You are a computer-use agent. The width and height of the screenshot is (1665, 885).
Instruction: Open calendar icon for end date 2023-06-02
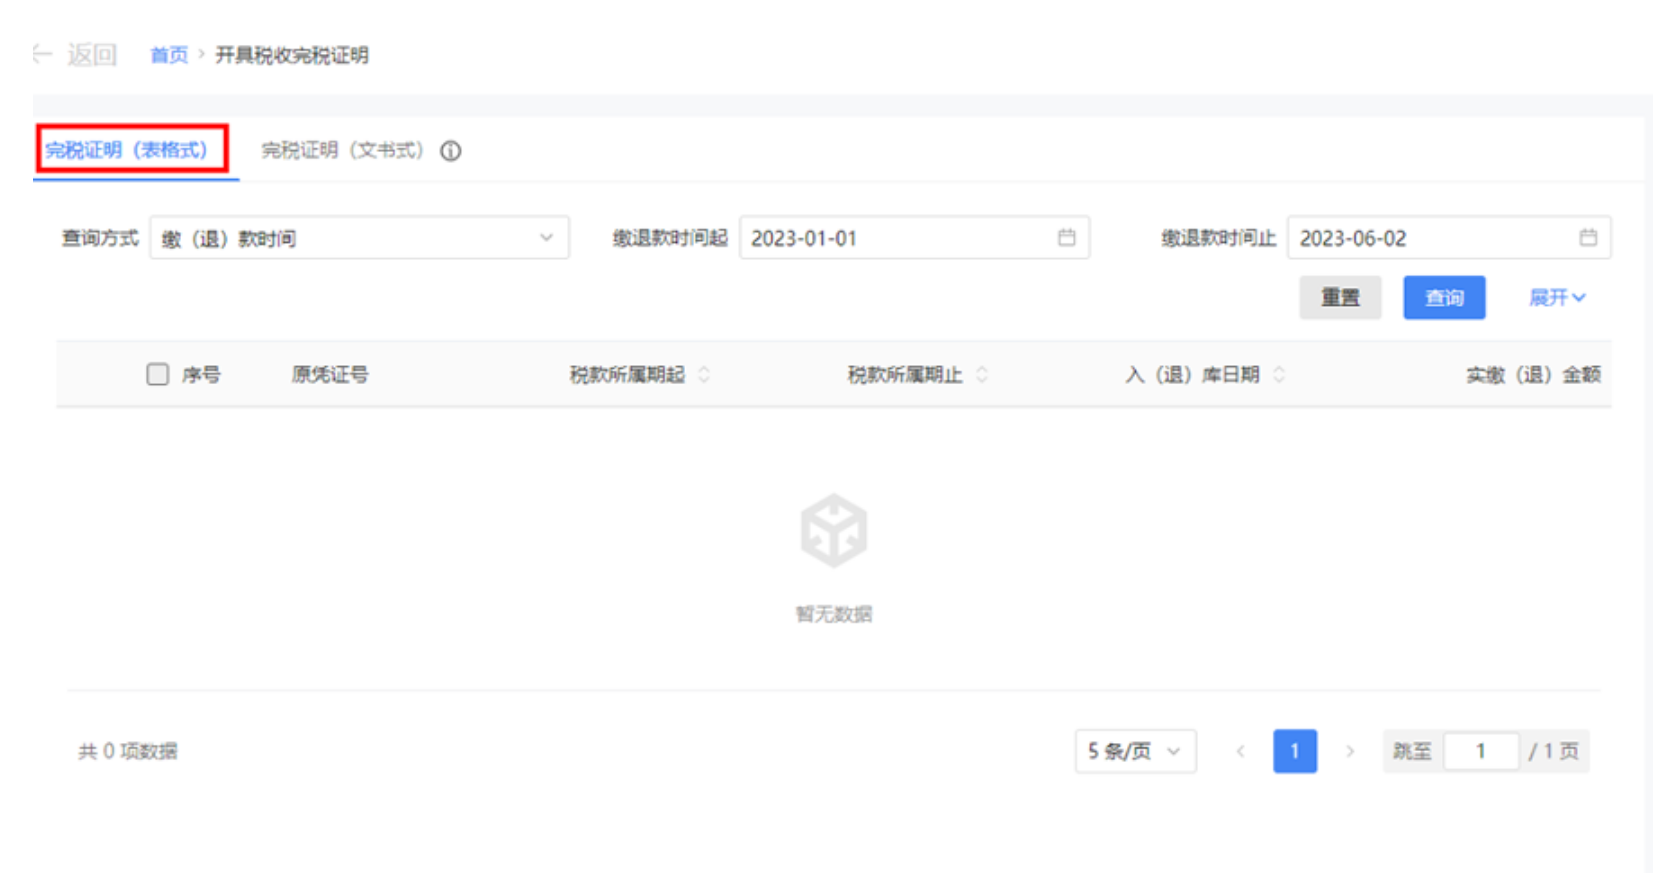[1588, 238]
